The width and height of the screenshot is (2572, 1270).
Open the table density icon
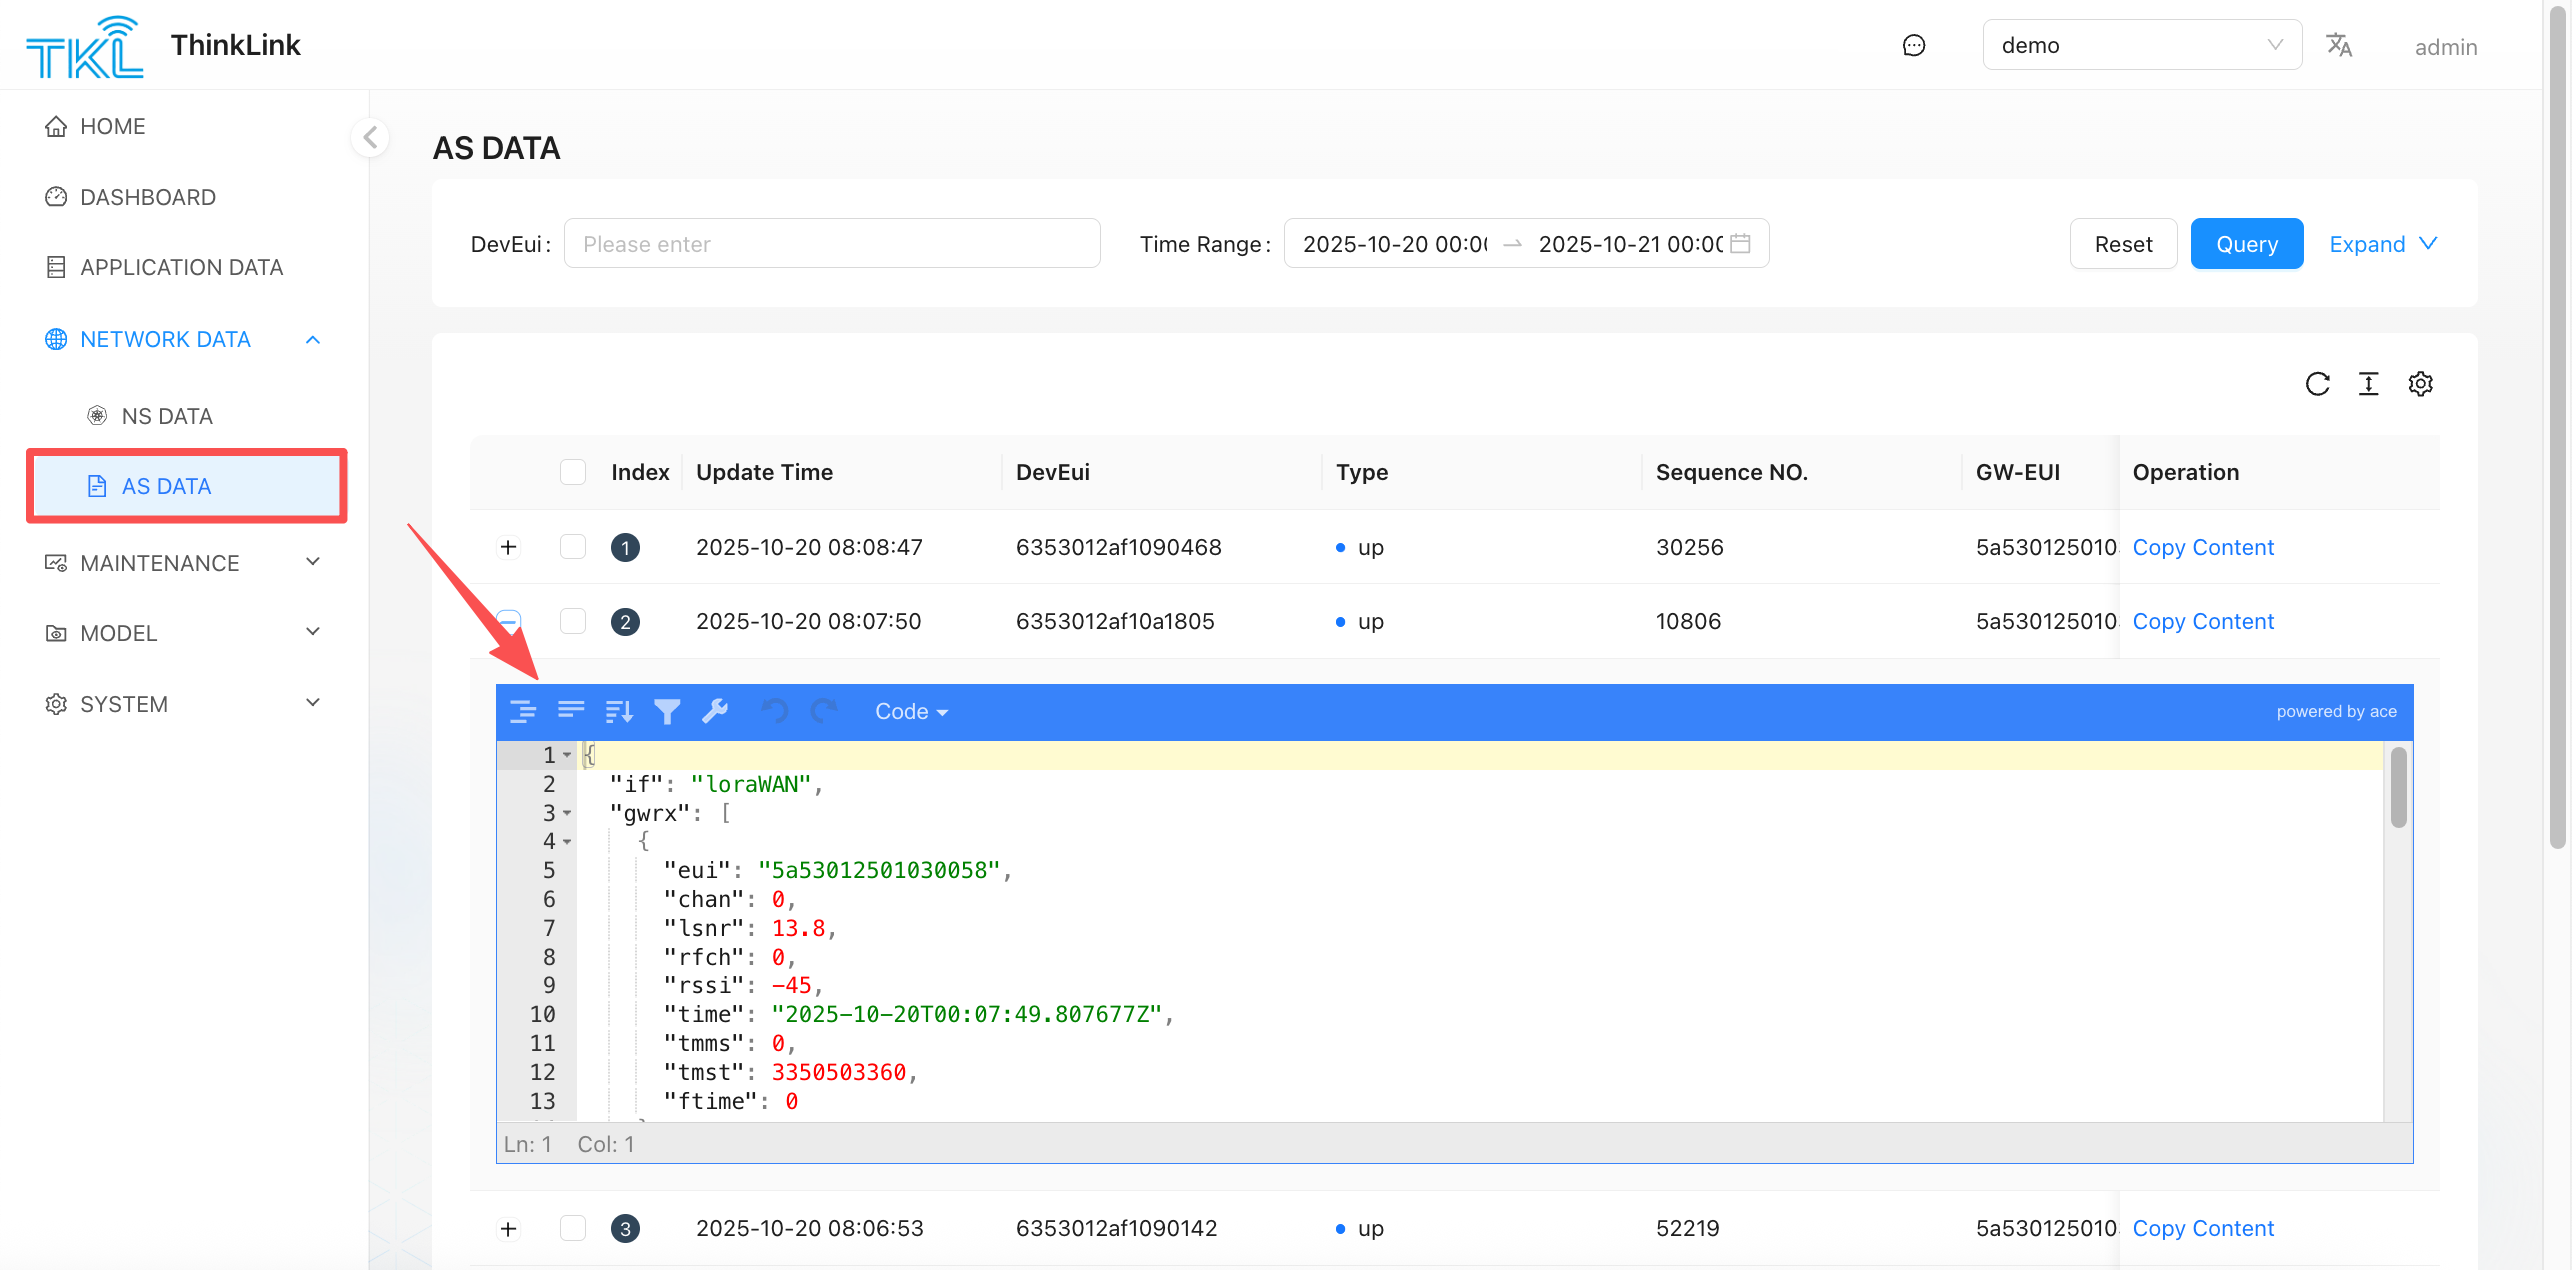pyautogui.click(x=2368, y=384)
